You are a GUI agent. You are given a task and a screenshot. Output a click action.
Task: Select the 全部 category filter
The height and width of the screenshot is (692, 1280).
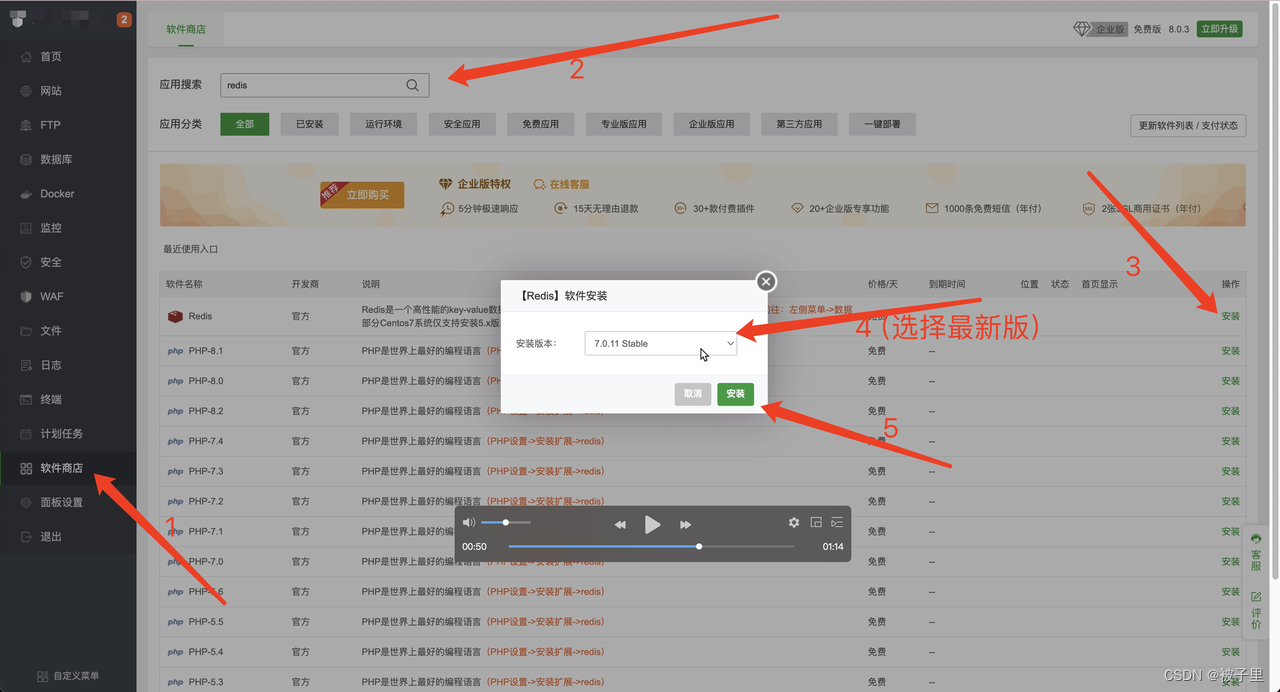(245, 124)
